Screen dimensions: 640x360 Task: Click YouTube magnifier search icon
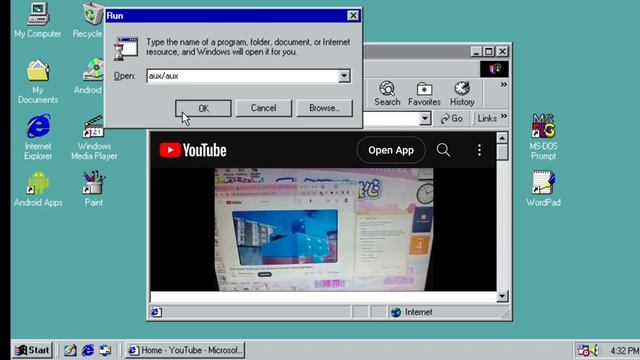pyautogui.click(x=443, y=150)
